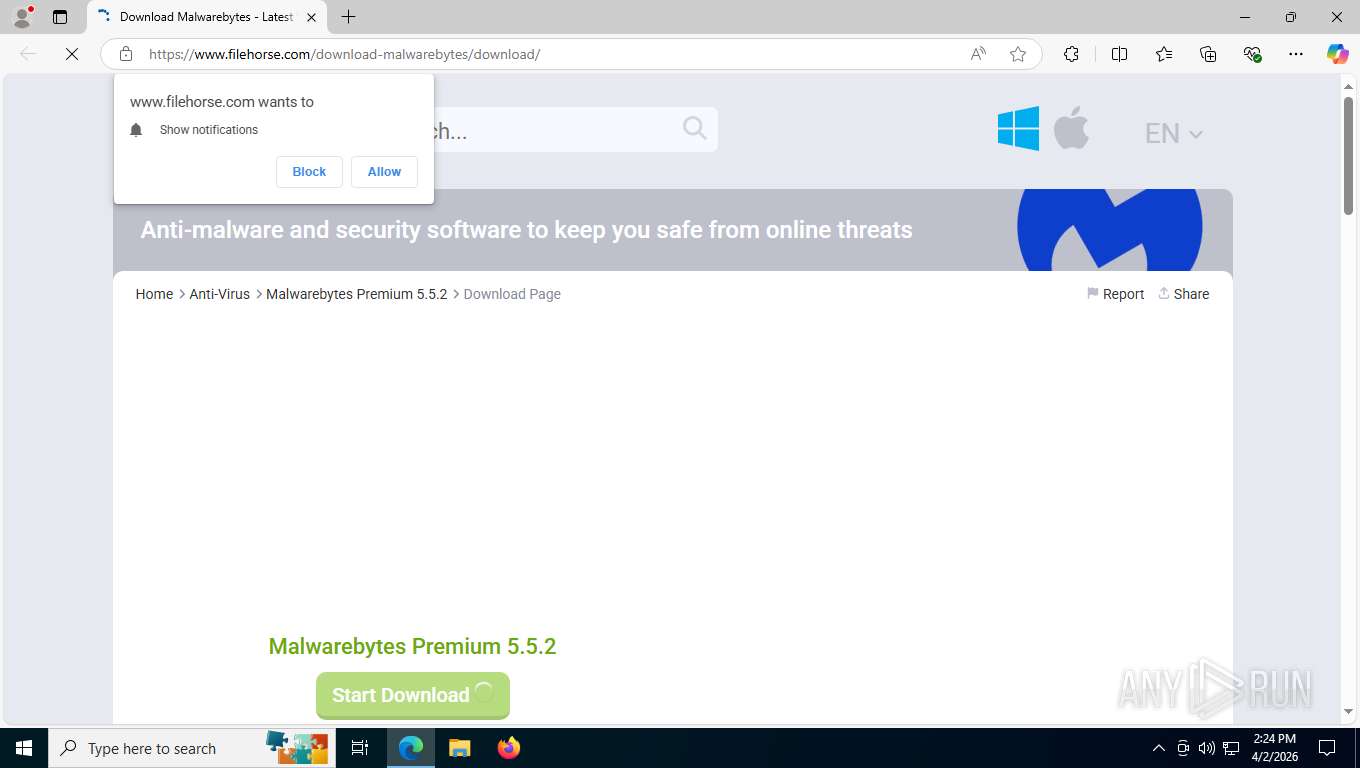The width and height of the screenshot is (1360, 768).
Task: Add this page to favorites star icon
Action: [x=1018, y=54]
